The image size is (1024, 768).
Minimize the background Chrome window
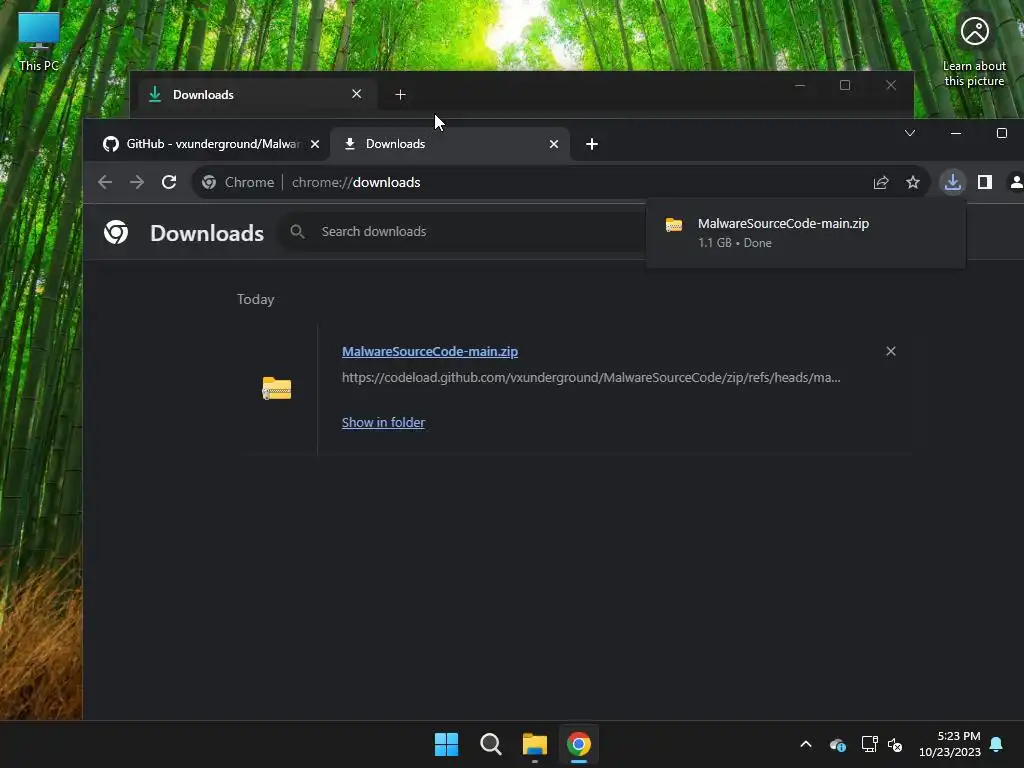[x=800, y=86]
